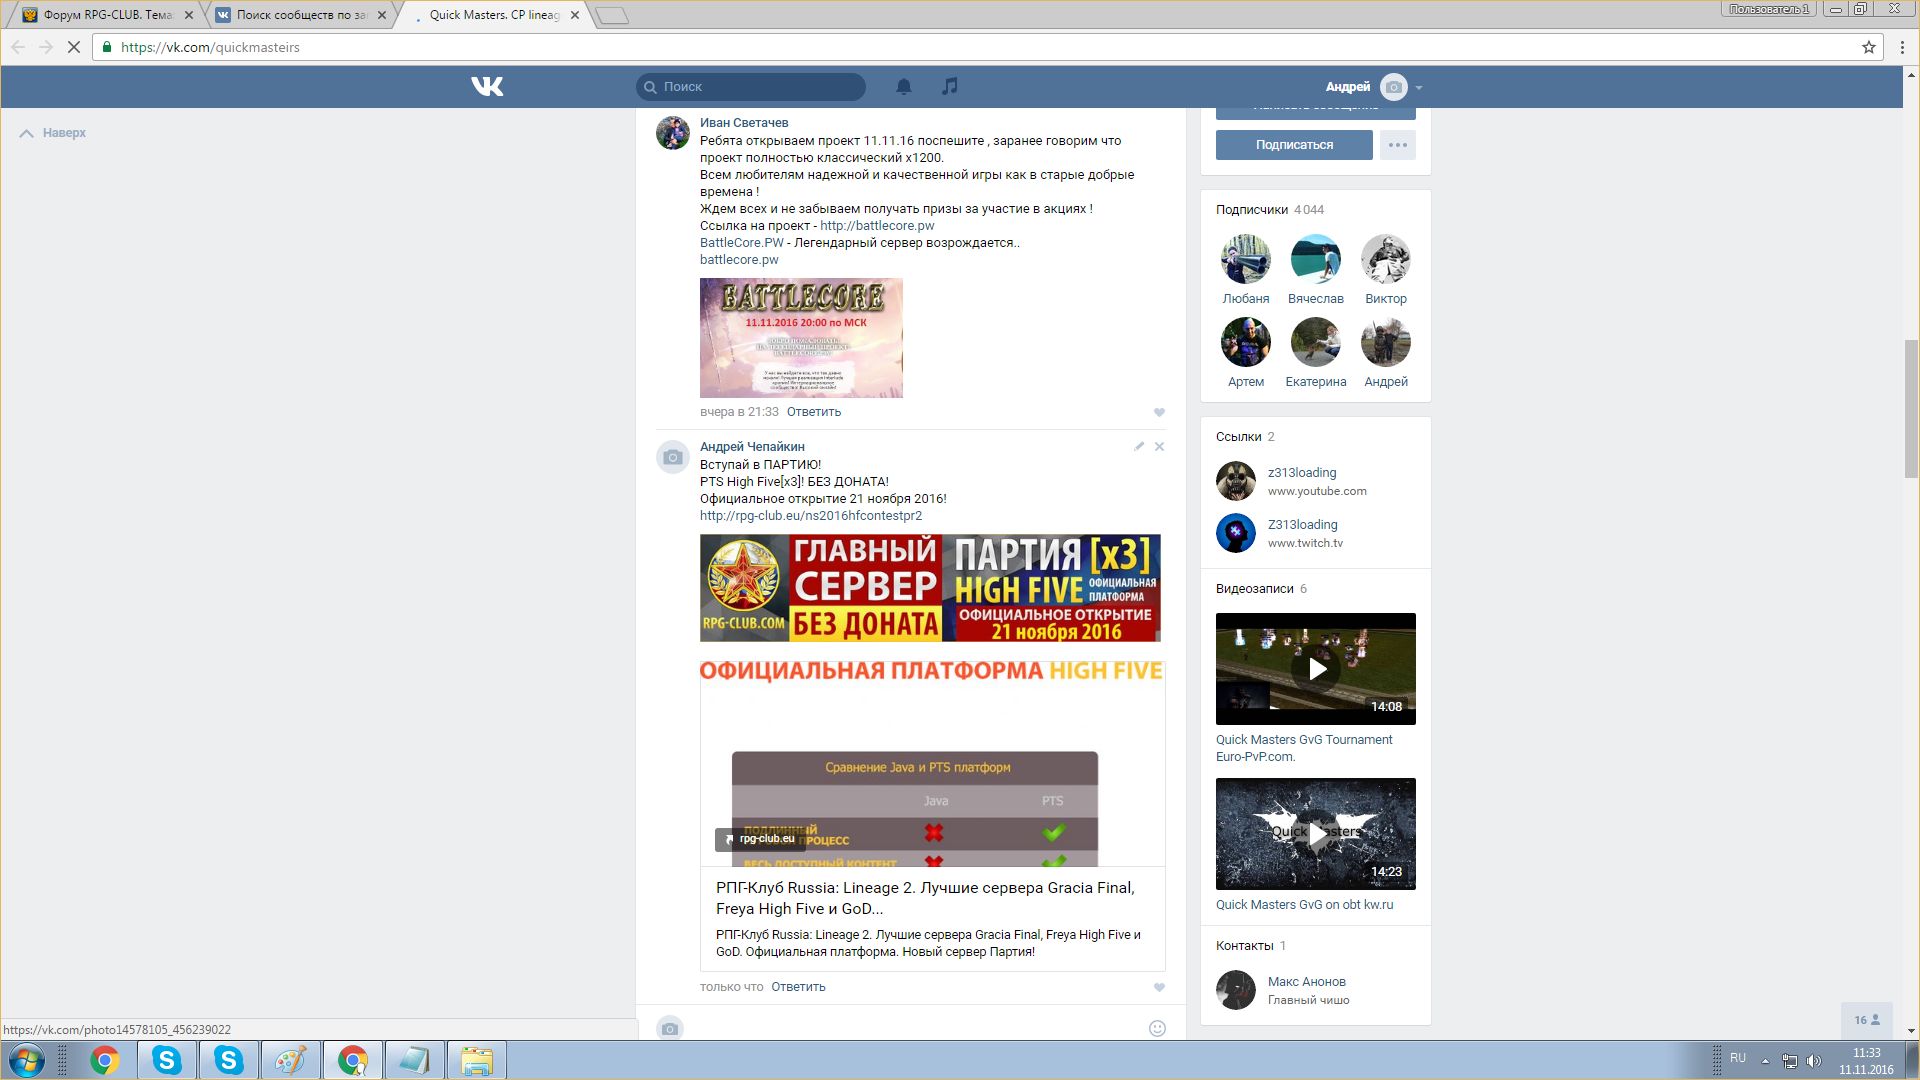
Task: Click the search field Поиск
Action: tap(751, 87)
